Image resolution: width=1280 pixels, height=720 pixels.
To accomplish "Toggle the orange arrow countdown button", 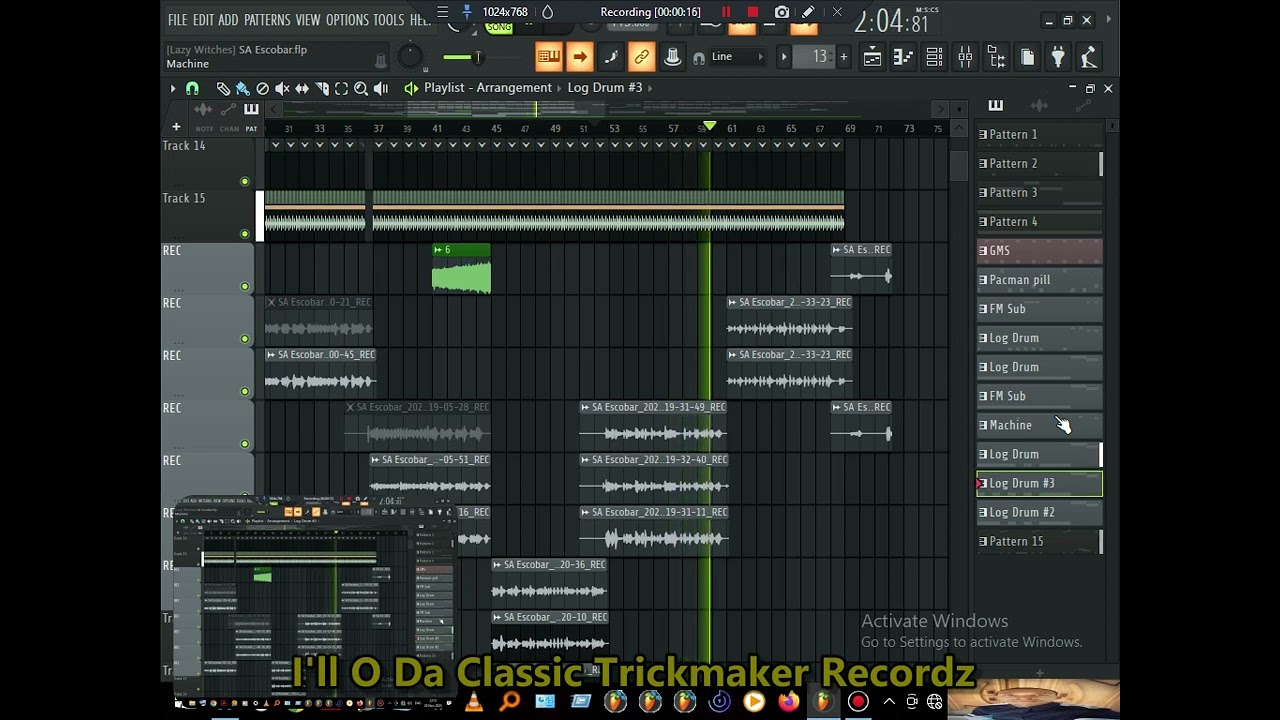I will click(580, 57).
